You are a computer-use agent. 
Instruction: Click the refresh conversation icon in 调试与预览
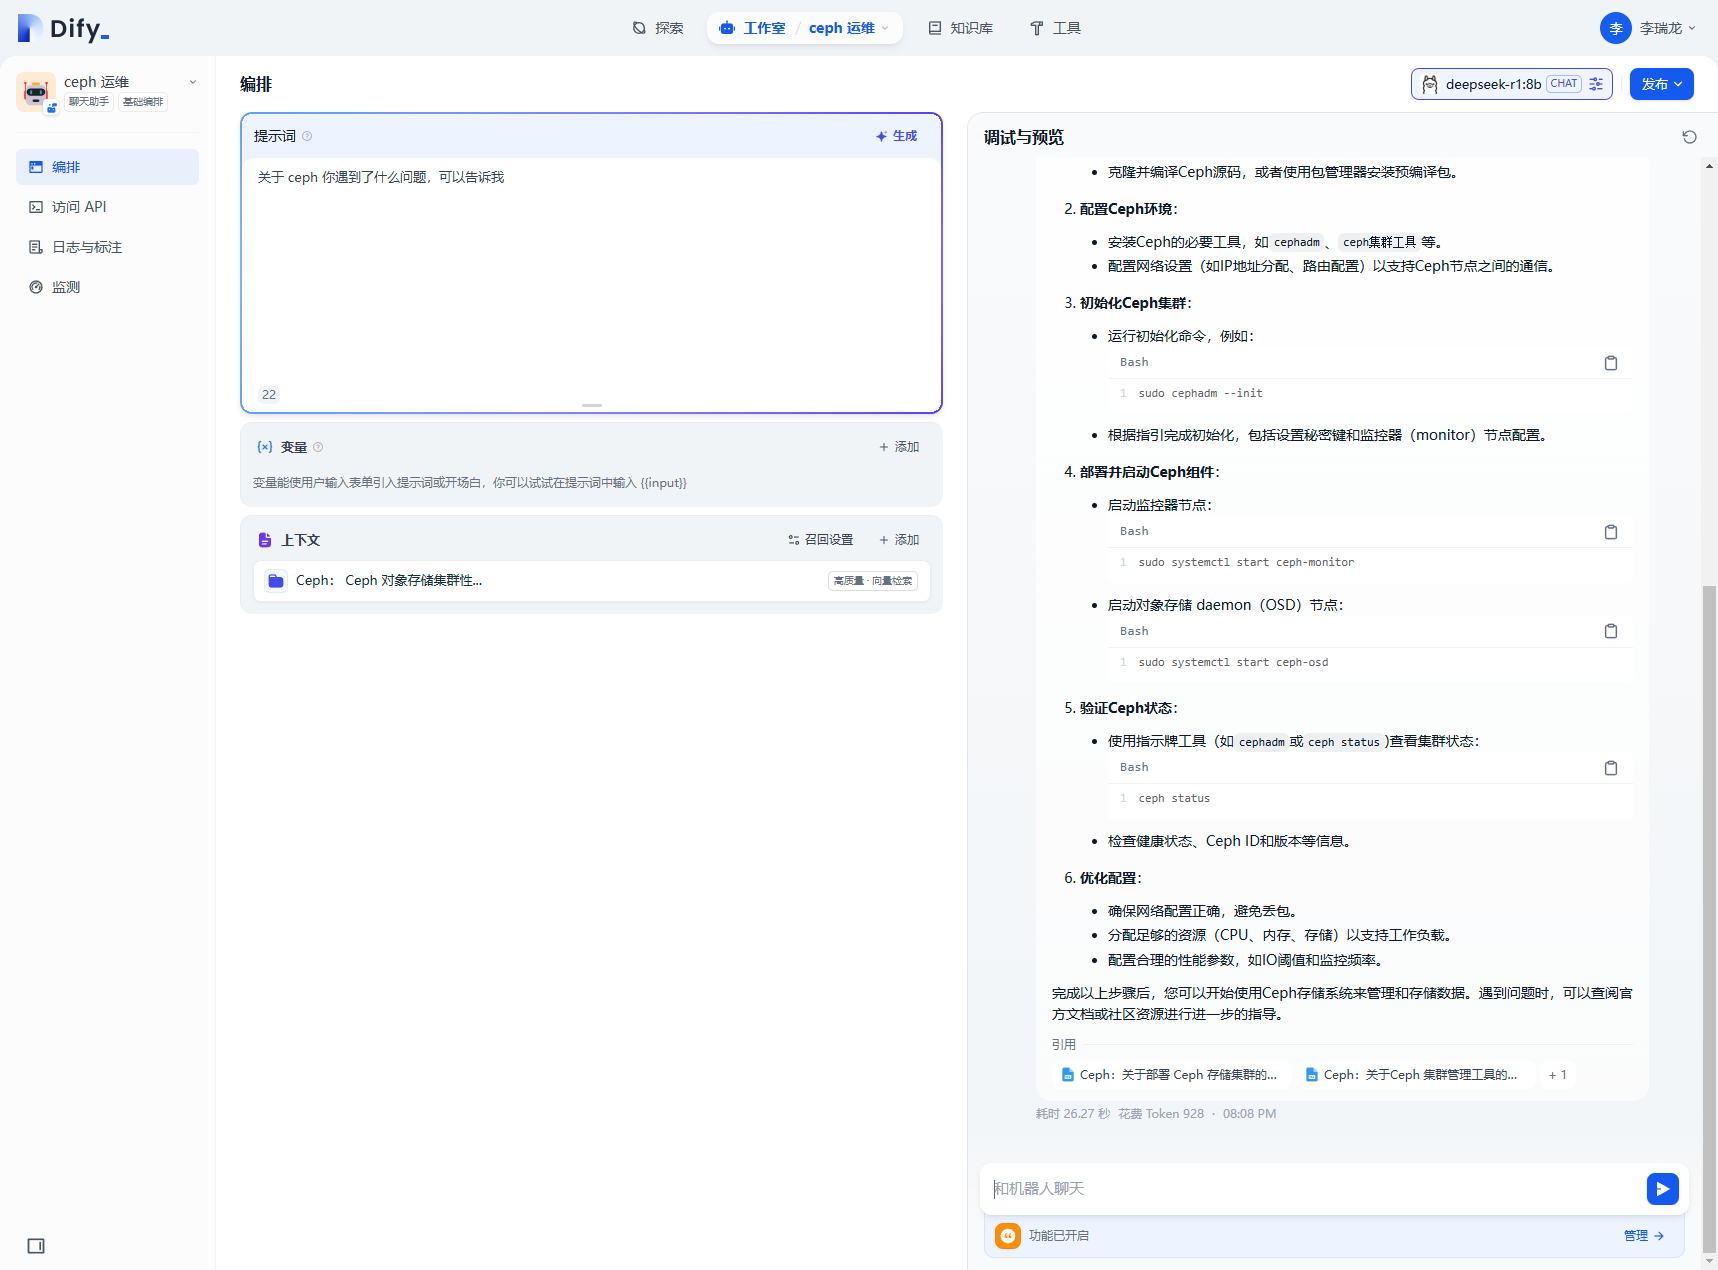click(1689, 137)
